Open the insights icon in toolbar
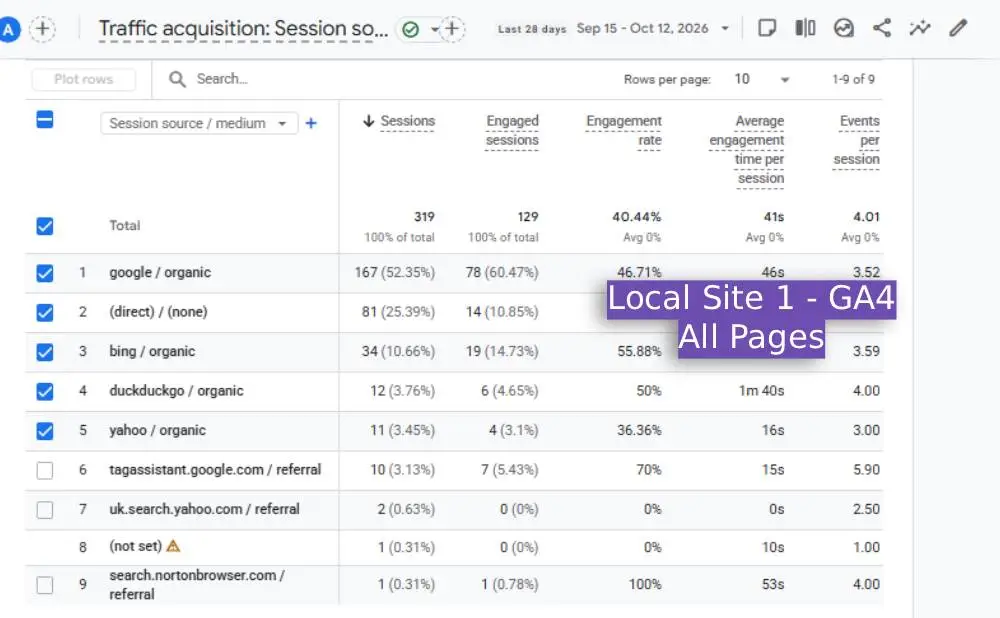Screen dimensions: 1000x618 pos(844,28)
